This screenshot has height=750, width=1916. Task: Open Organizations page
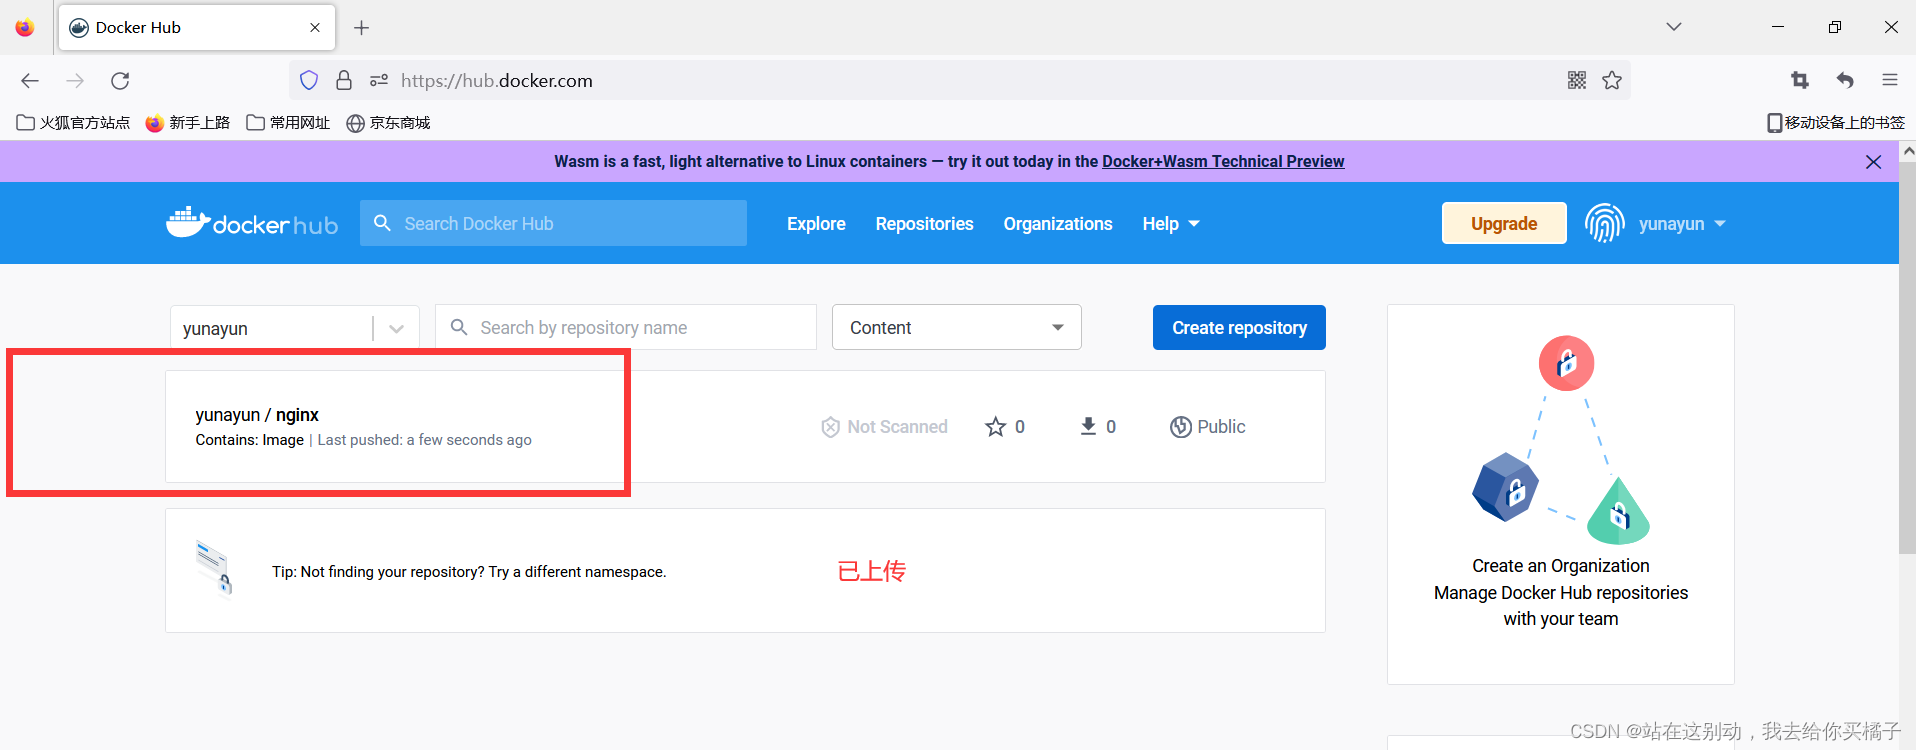(1058, 224)
